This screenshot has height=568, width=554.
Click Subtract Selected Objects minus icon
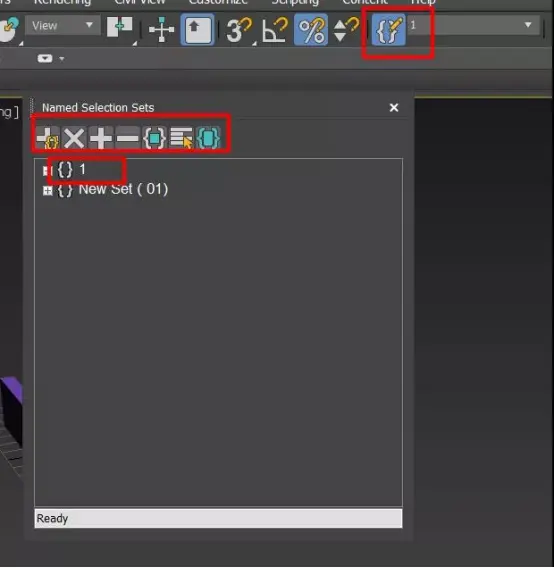click(128, 138)
